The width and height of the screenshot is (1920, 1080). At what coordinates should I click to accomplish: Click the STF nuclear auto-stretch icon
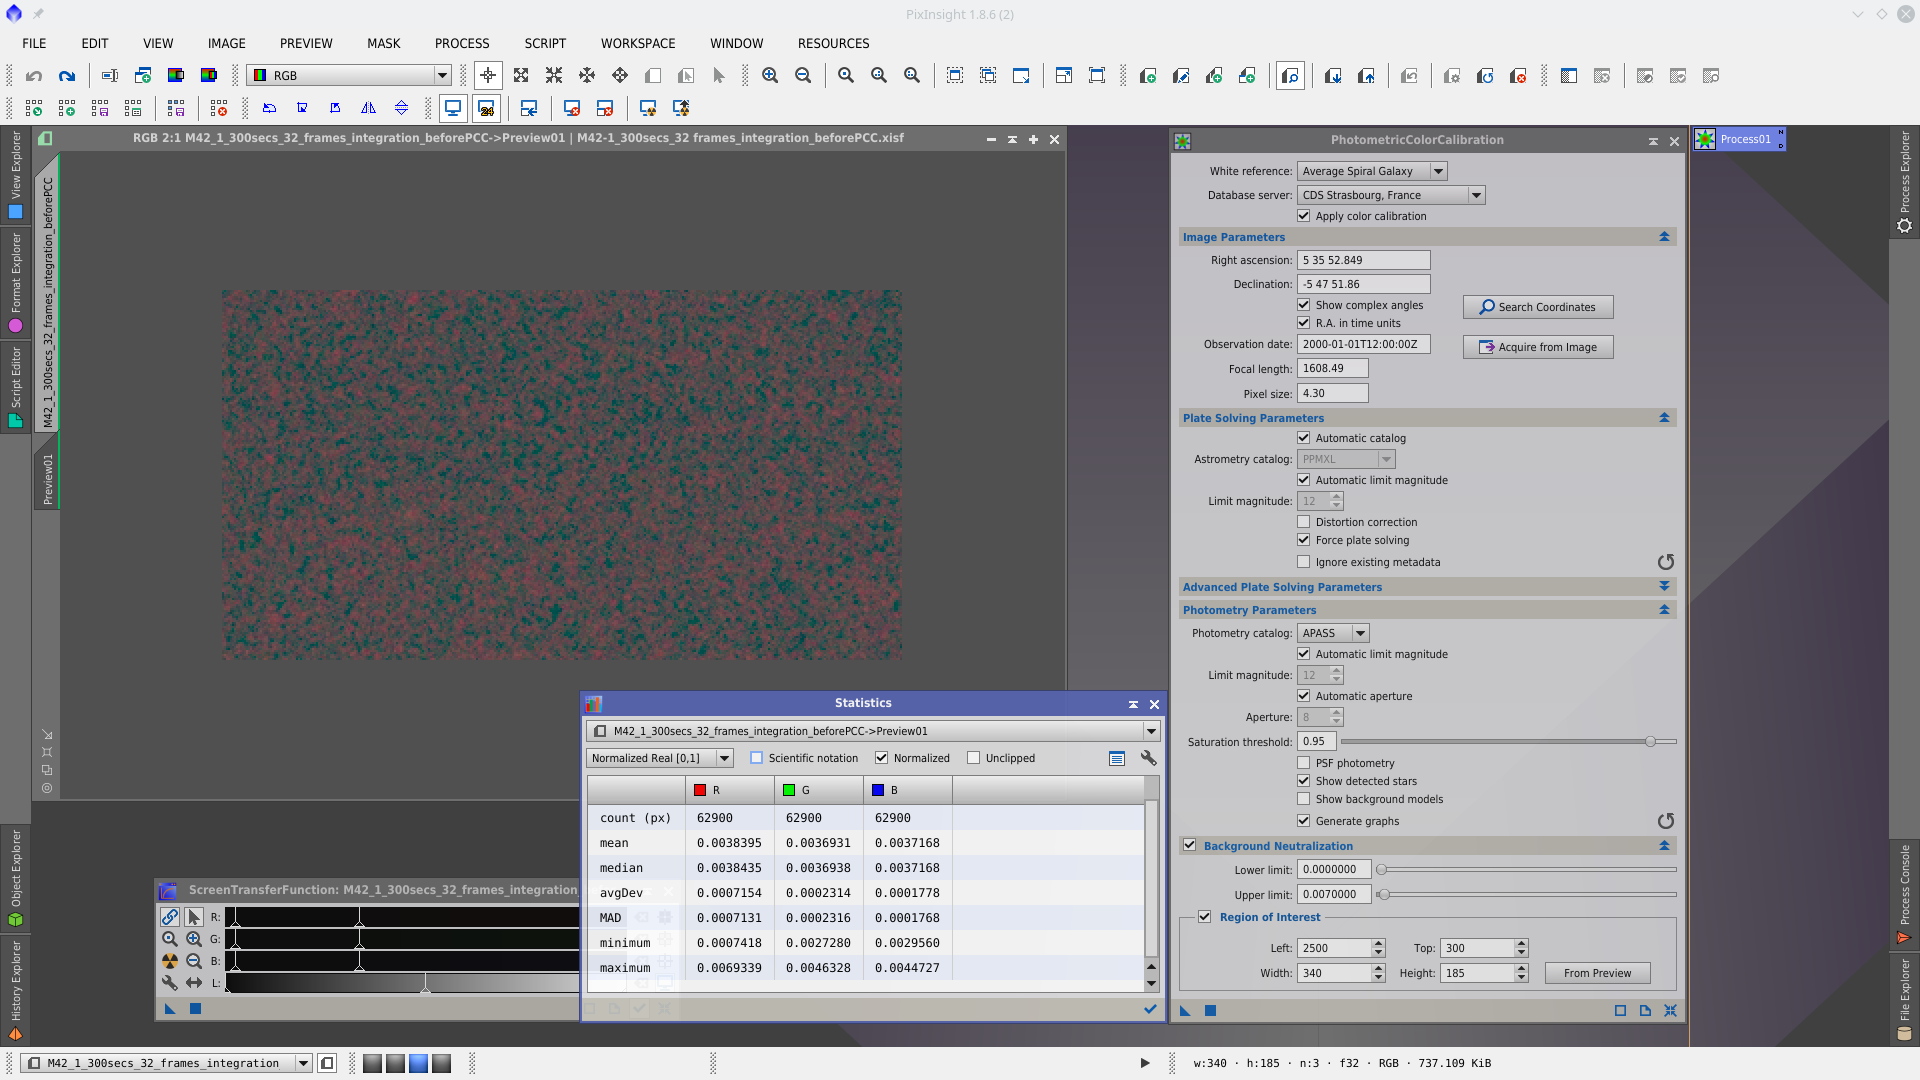[170, 961]
